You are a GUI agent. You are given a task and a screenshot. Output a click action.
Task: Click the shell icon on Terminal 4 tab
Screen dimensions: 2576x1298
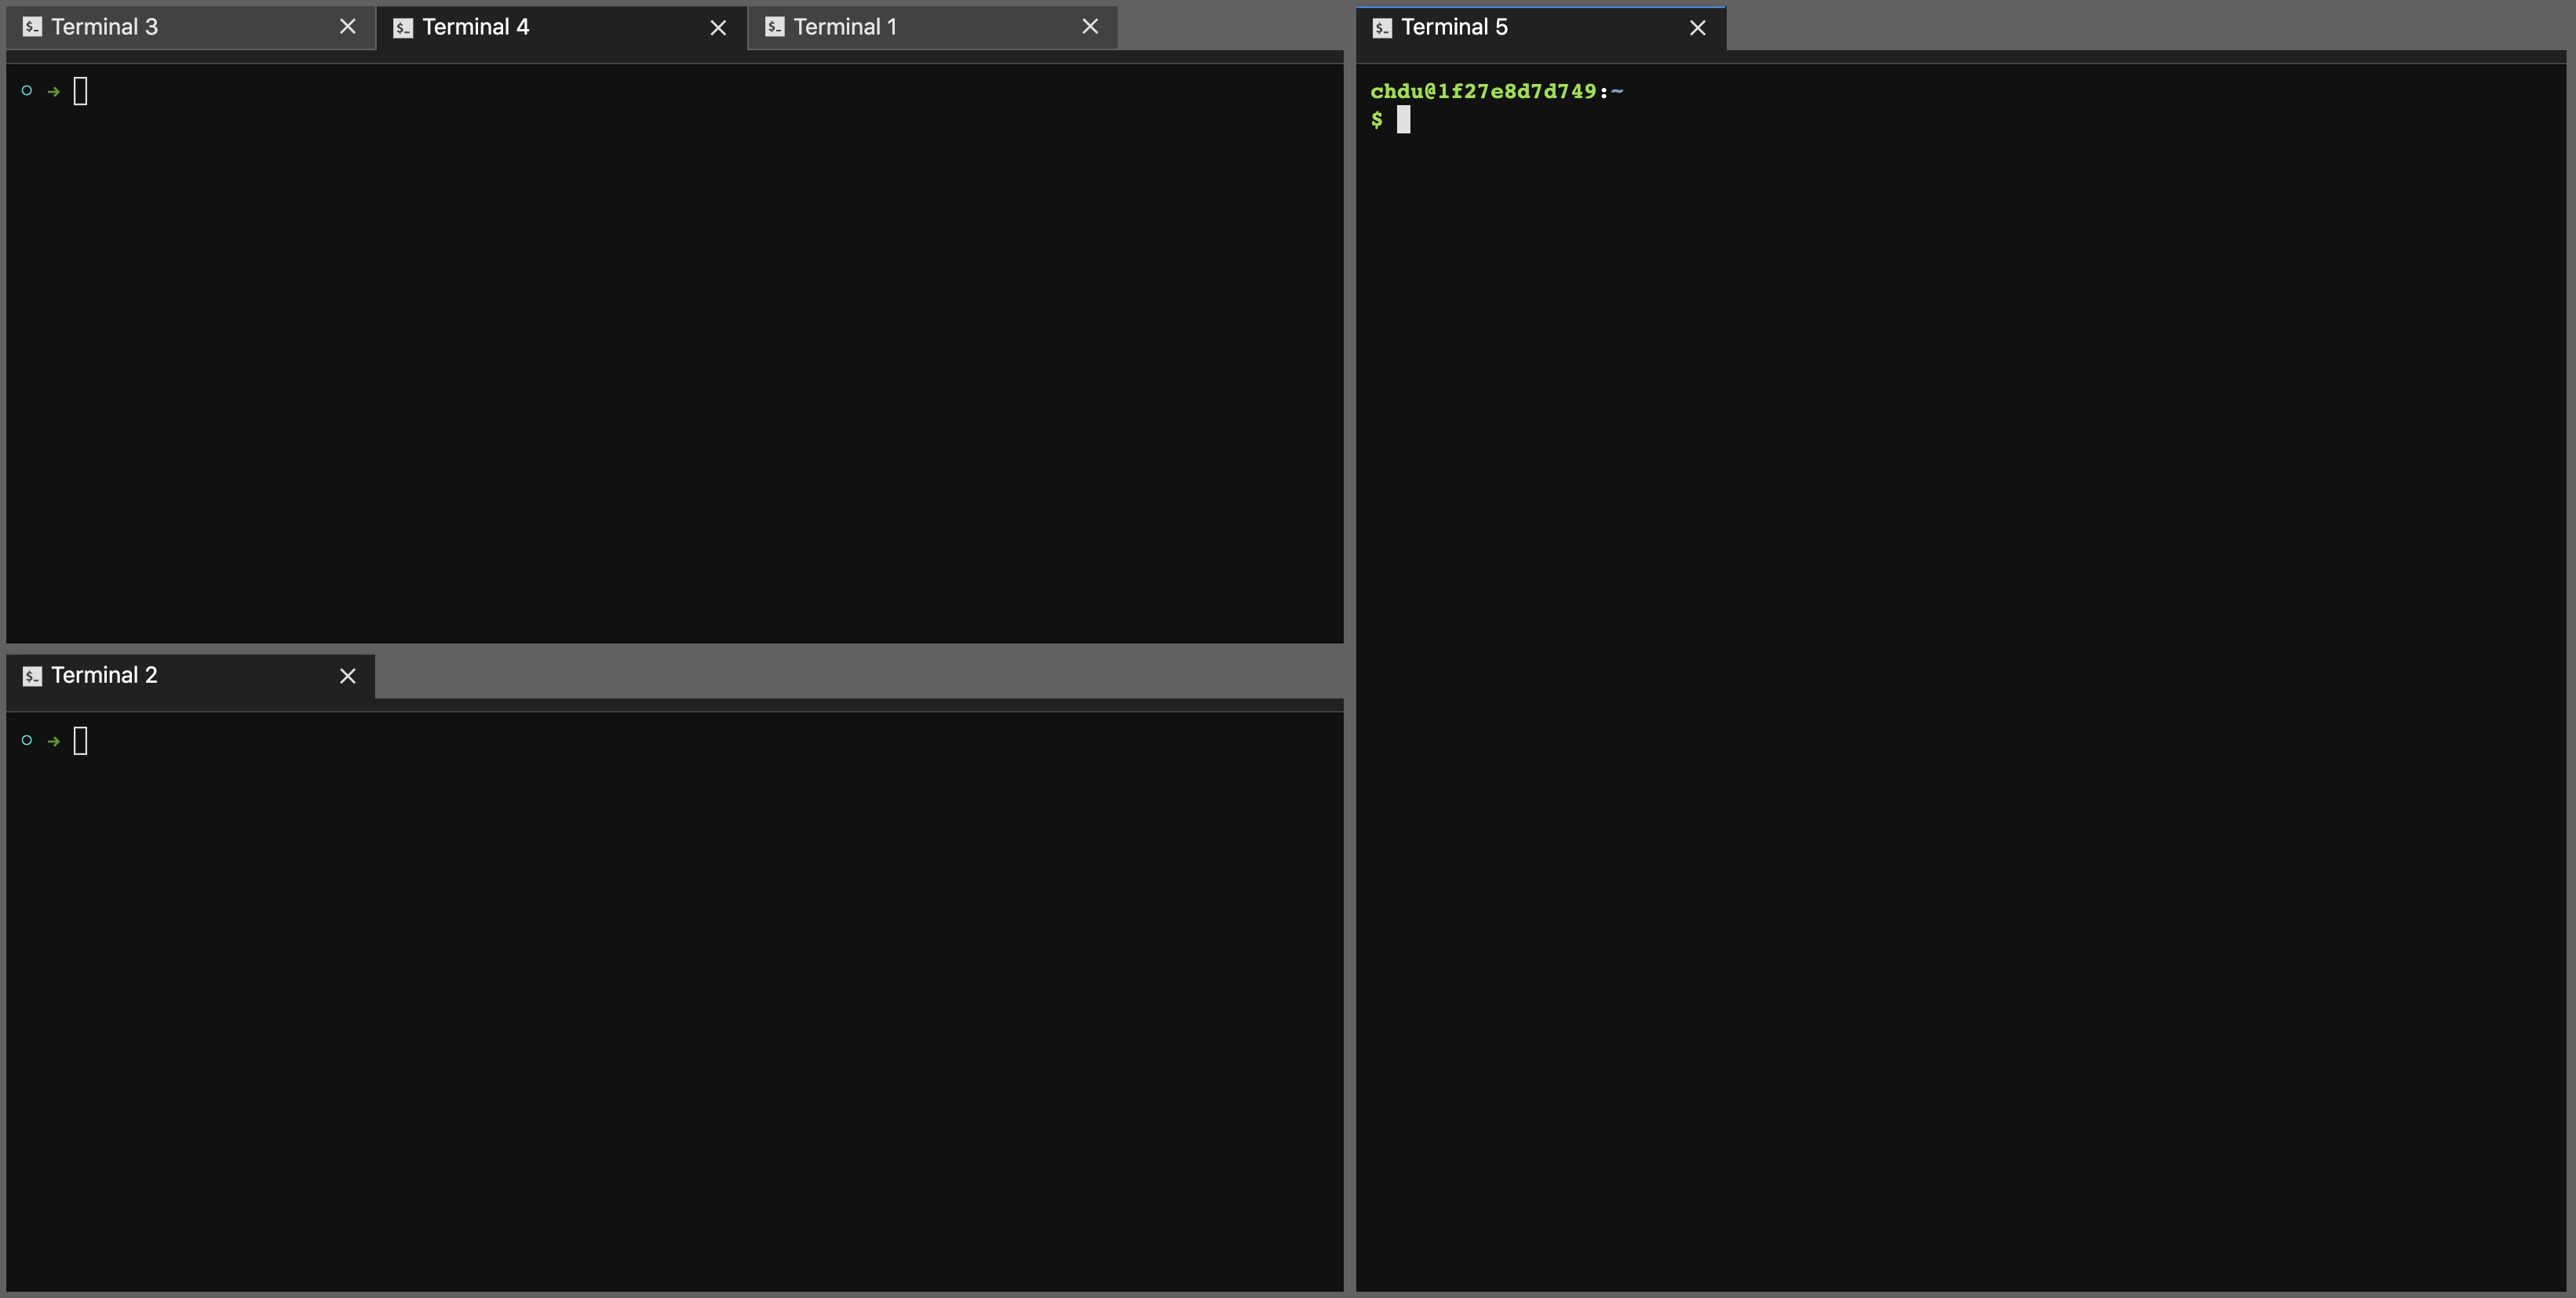pos(403,27)
